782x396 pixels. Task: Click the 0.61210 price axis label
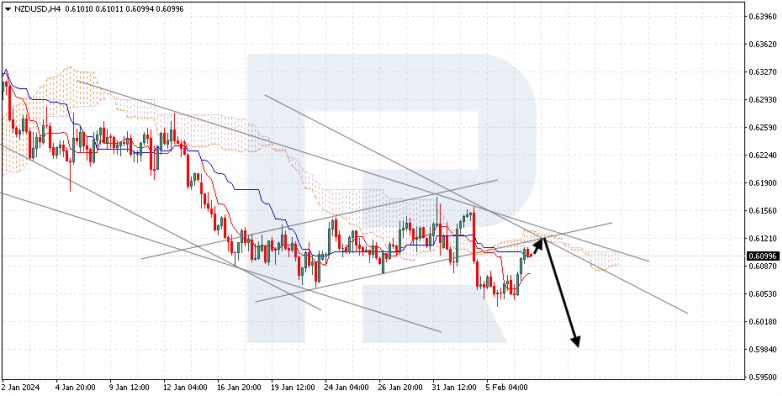[x=763, y=238]
